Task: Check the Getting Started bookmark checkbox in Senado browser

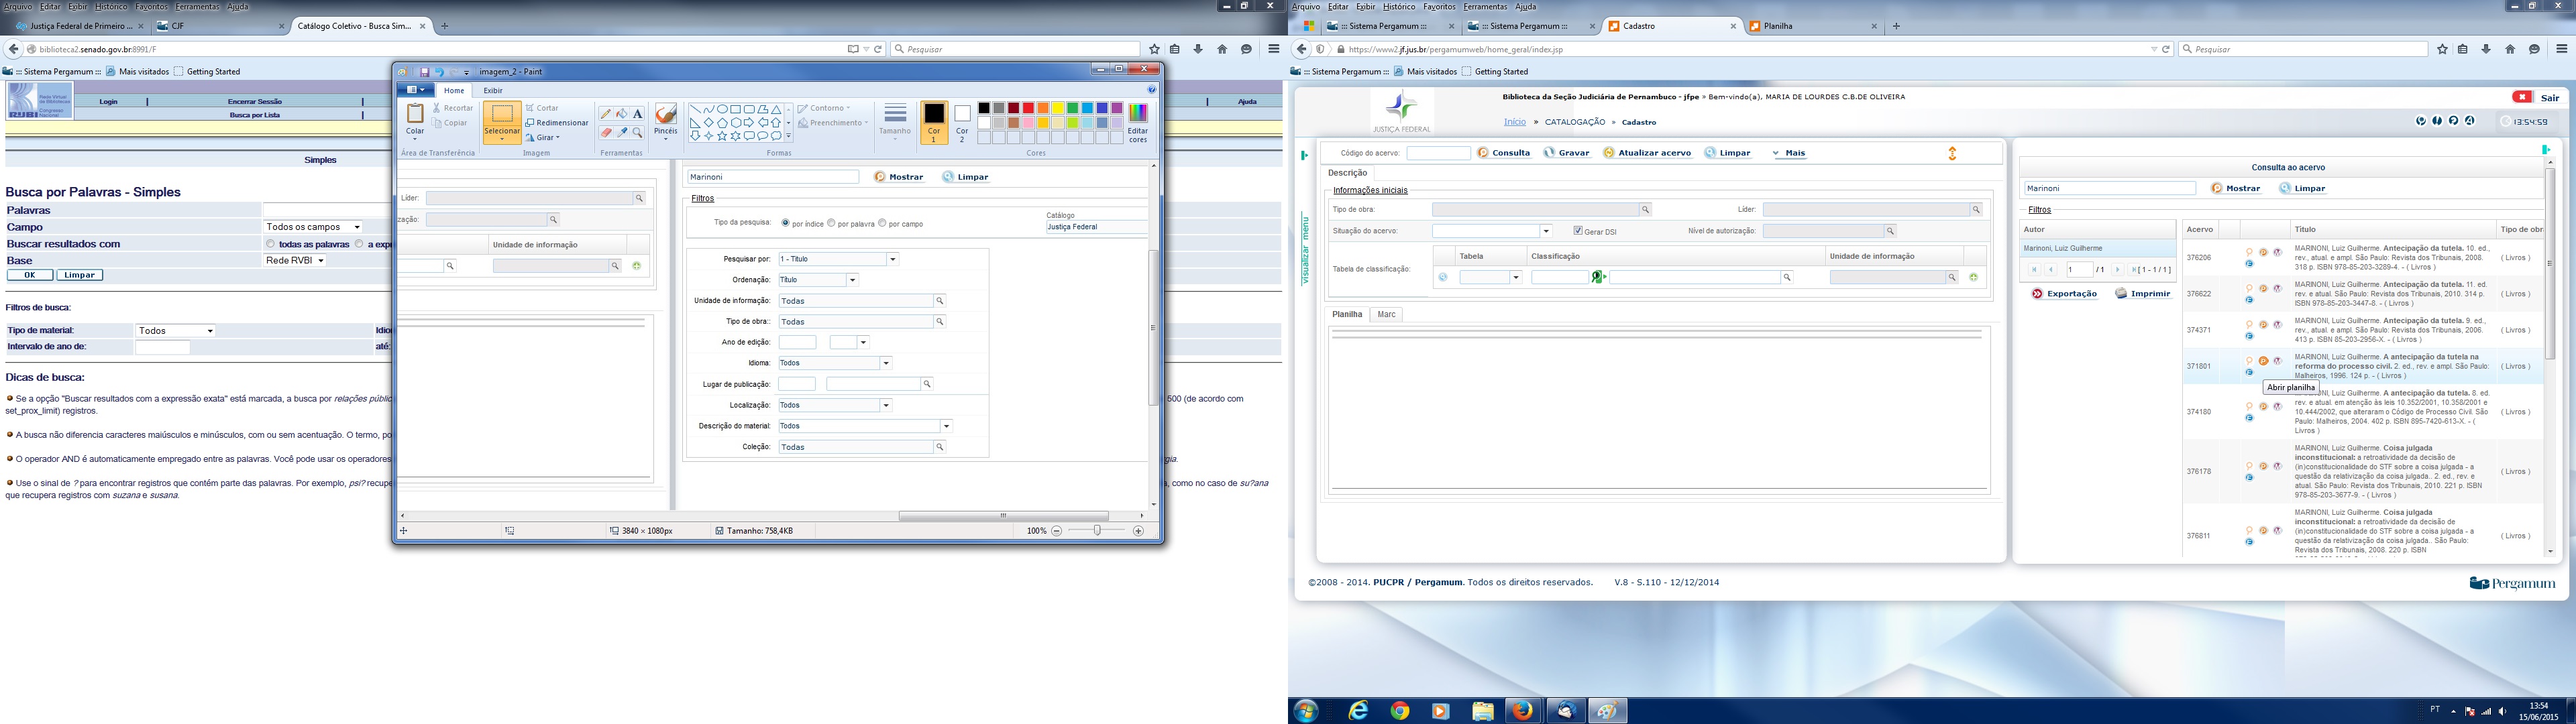Action: (178, 72)
